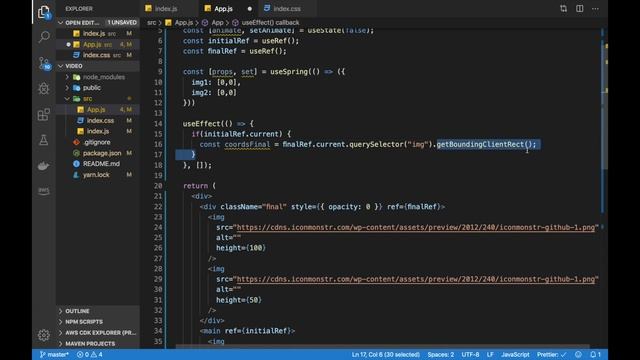Change encoding via UTF-8 status
This screenshot has width=640, height=360.
(x=470, y=354)
